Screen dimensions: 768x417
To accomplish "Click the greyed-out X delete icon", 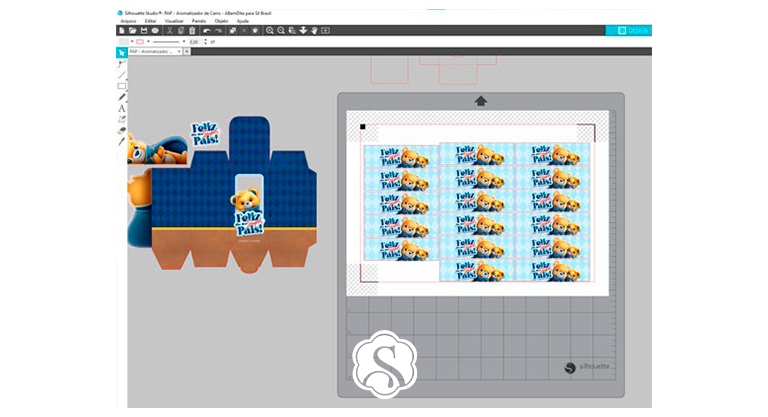I will pyautogui.click(x=244, y=30).
